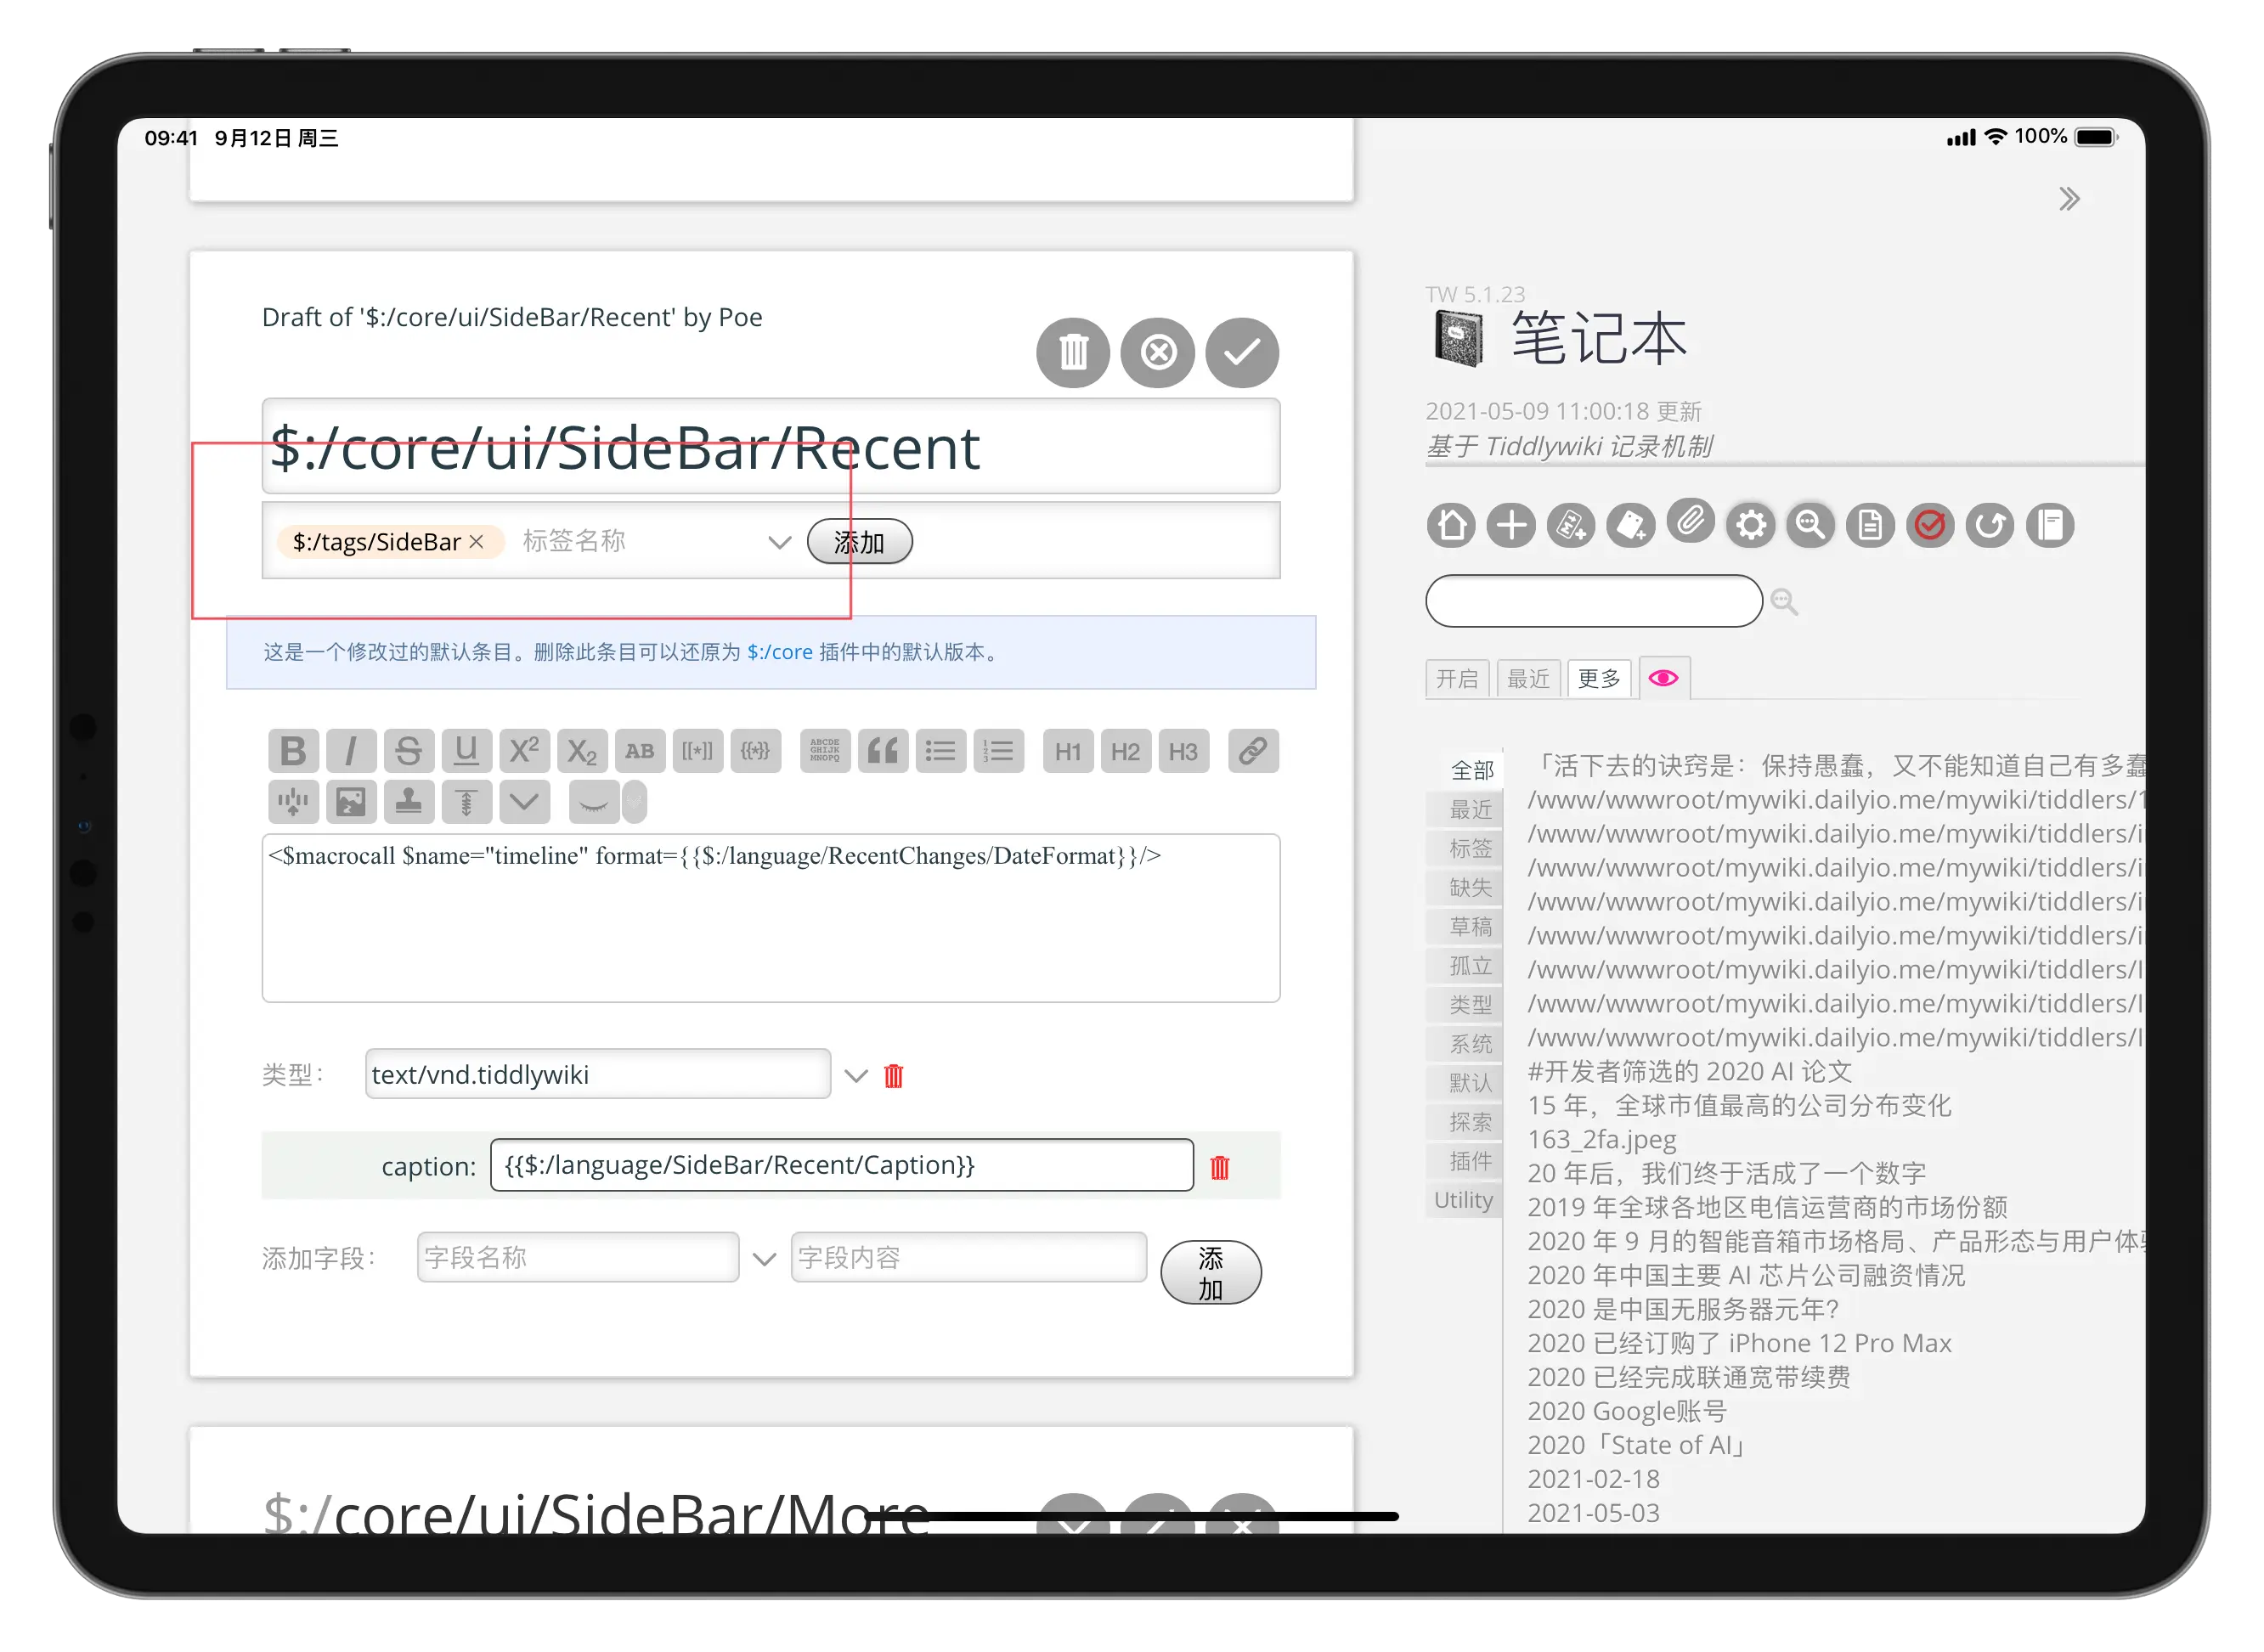
Task: Focus the sidebar search field
Action: tap(1594, 601)
